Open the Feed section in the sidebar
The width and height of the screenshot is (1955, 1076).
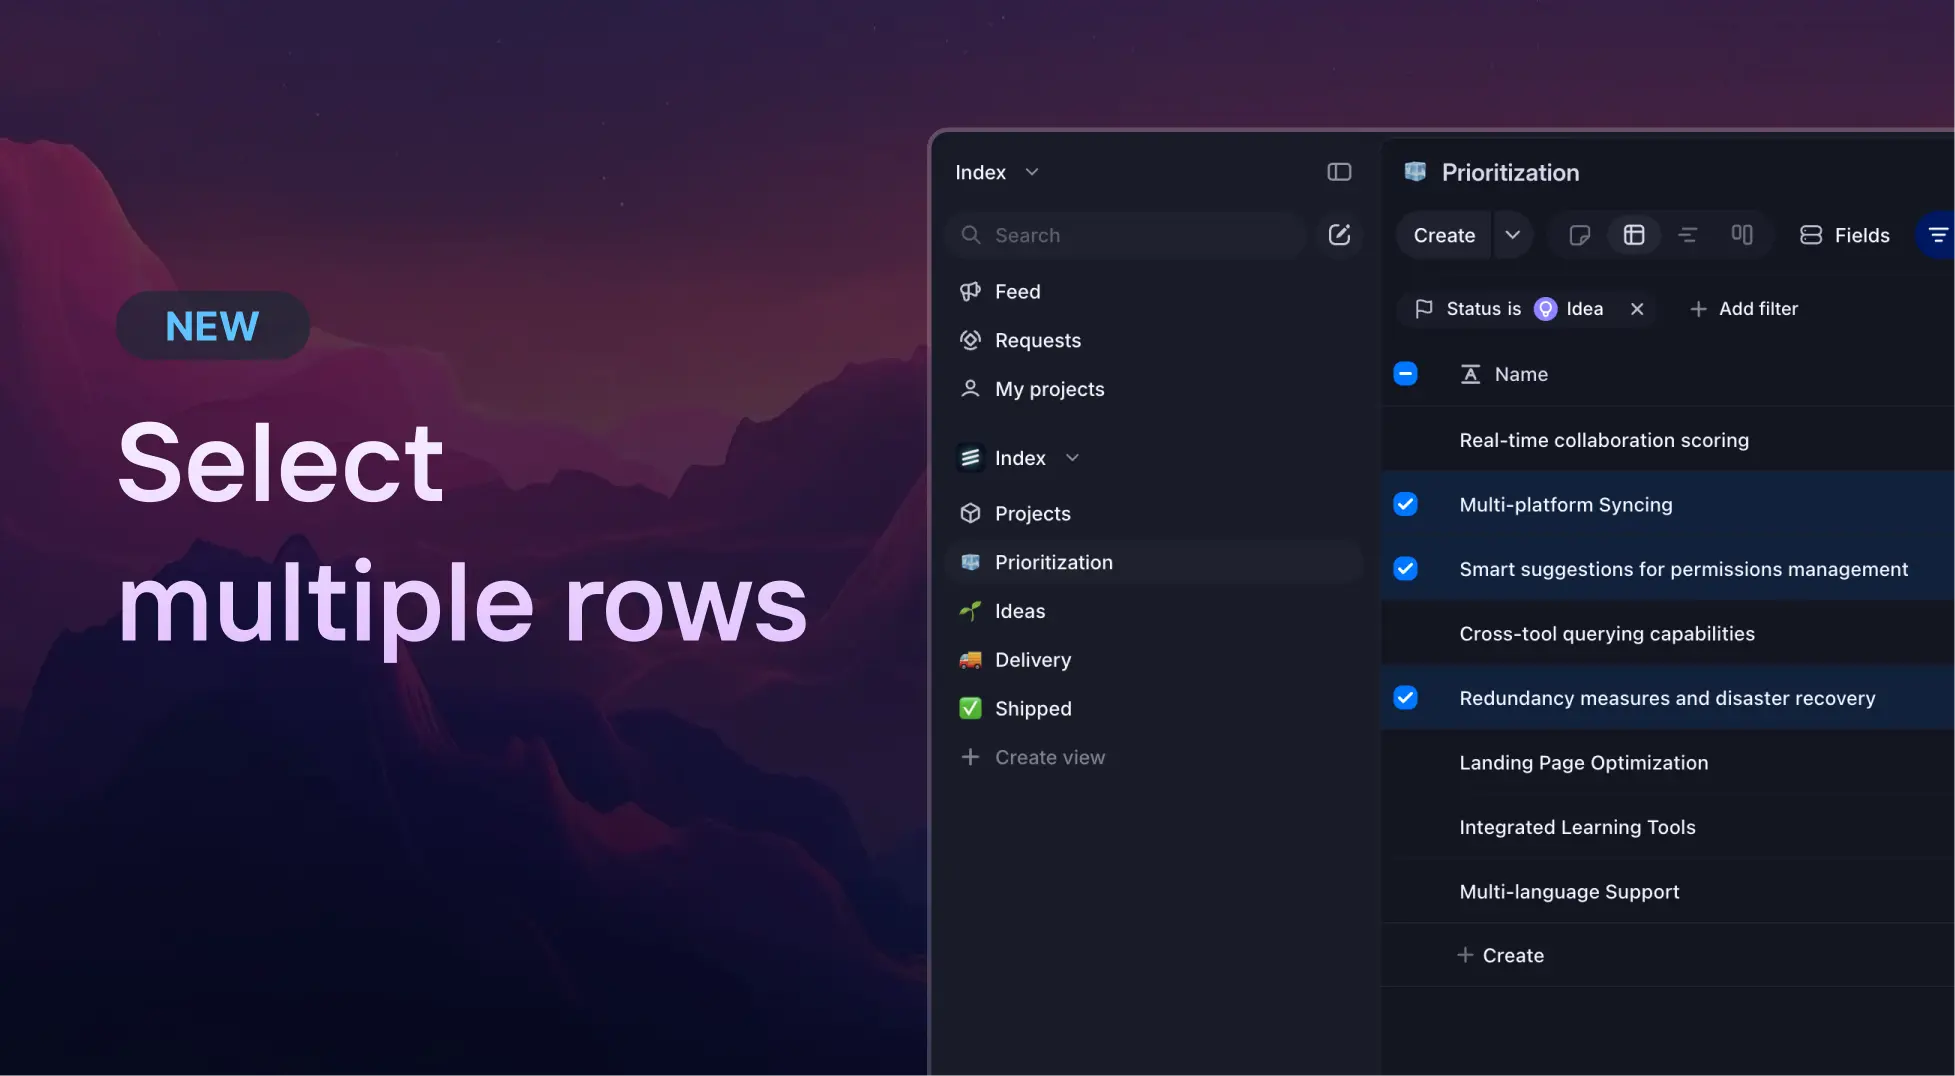(1016, 291)
